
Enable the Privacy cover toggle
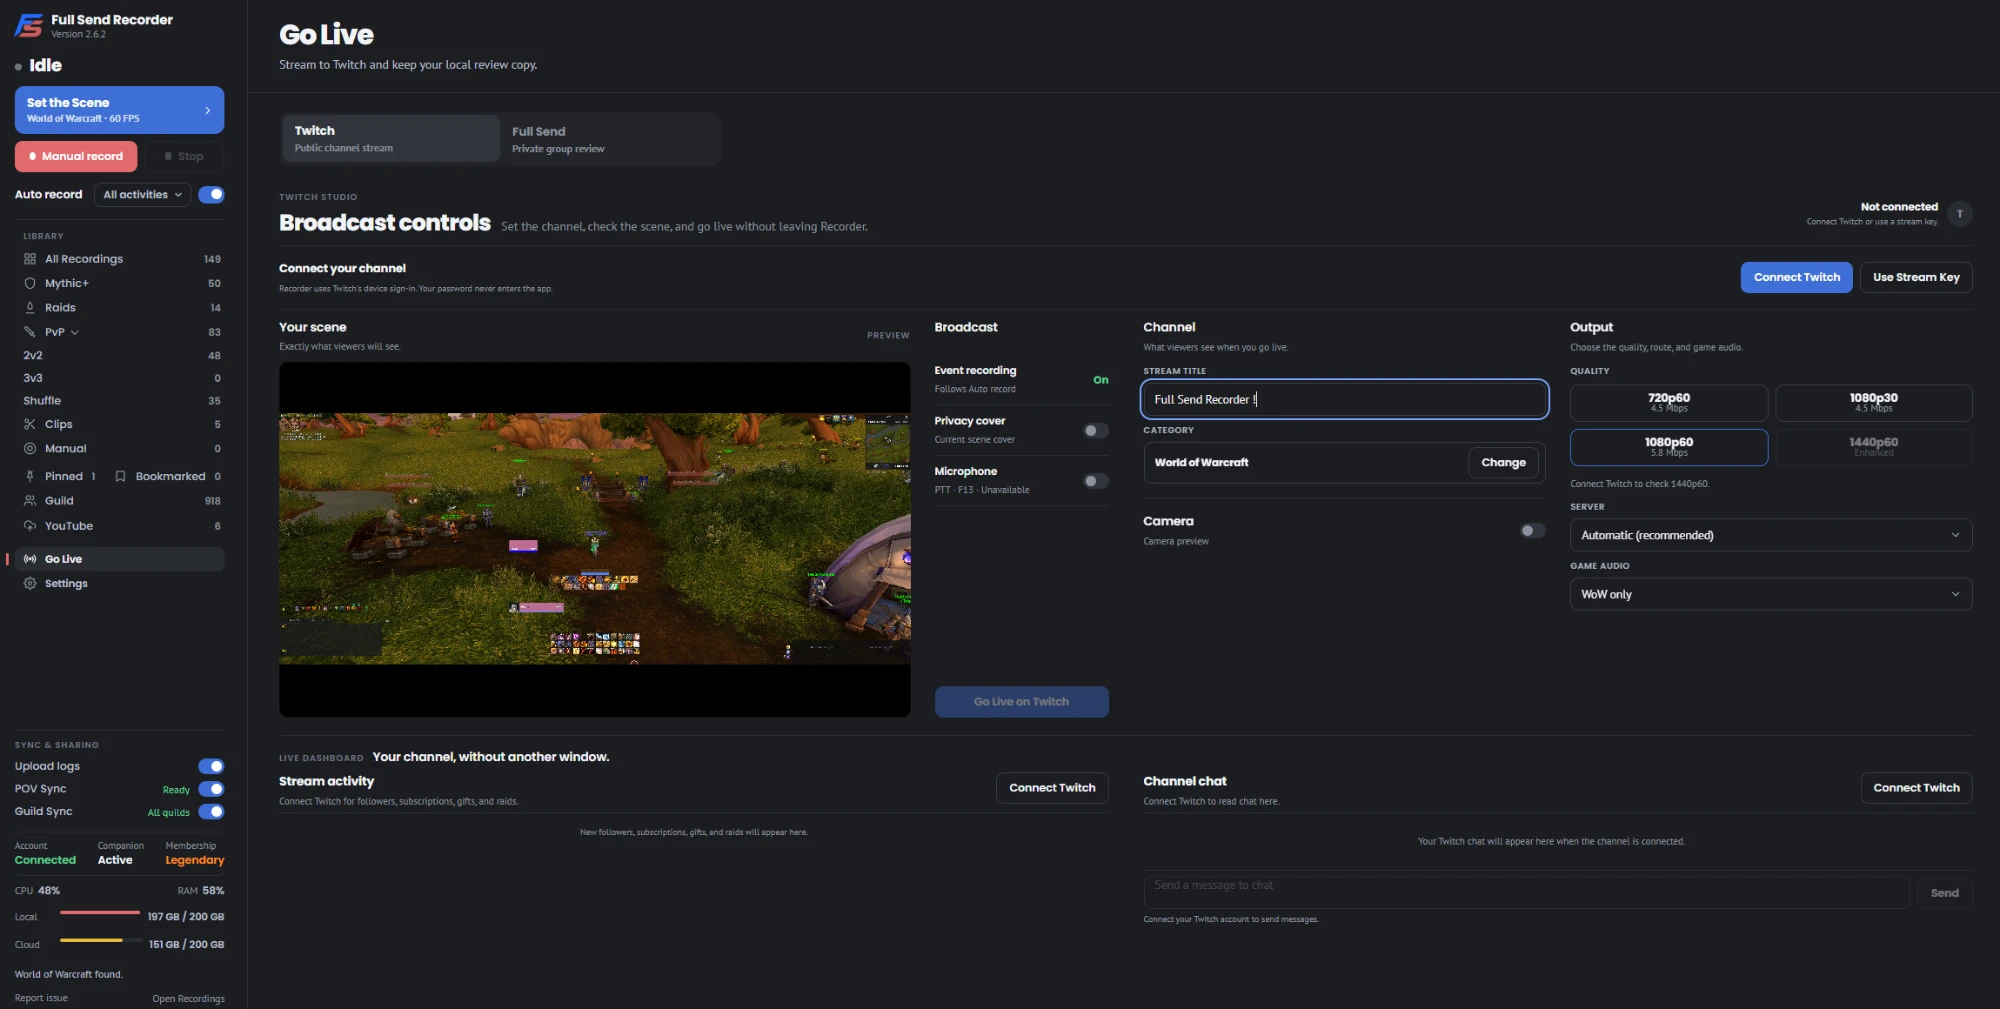pos(1096,431)
